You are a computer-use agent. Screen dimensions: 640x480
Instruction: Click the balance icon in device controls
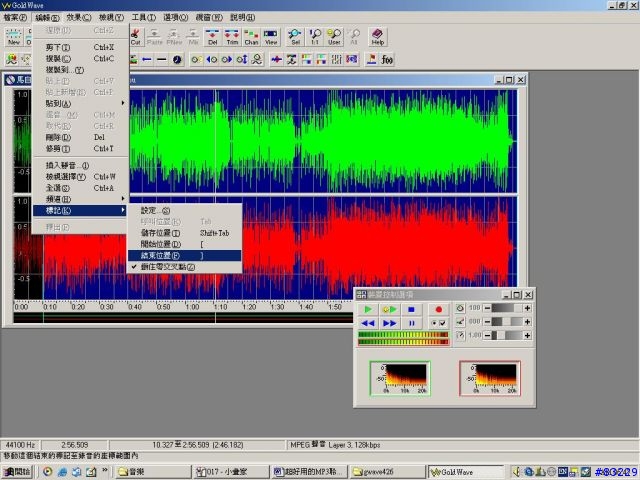coord(460,322)
